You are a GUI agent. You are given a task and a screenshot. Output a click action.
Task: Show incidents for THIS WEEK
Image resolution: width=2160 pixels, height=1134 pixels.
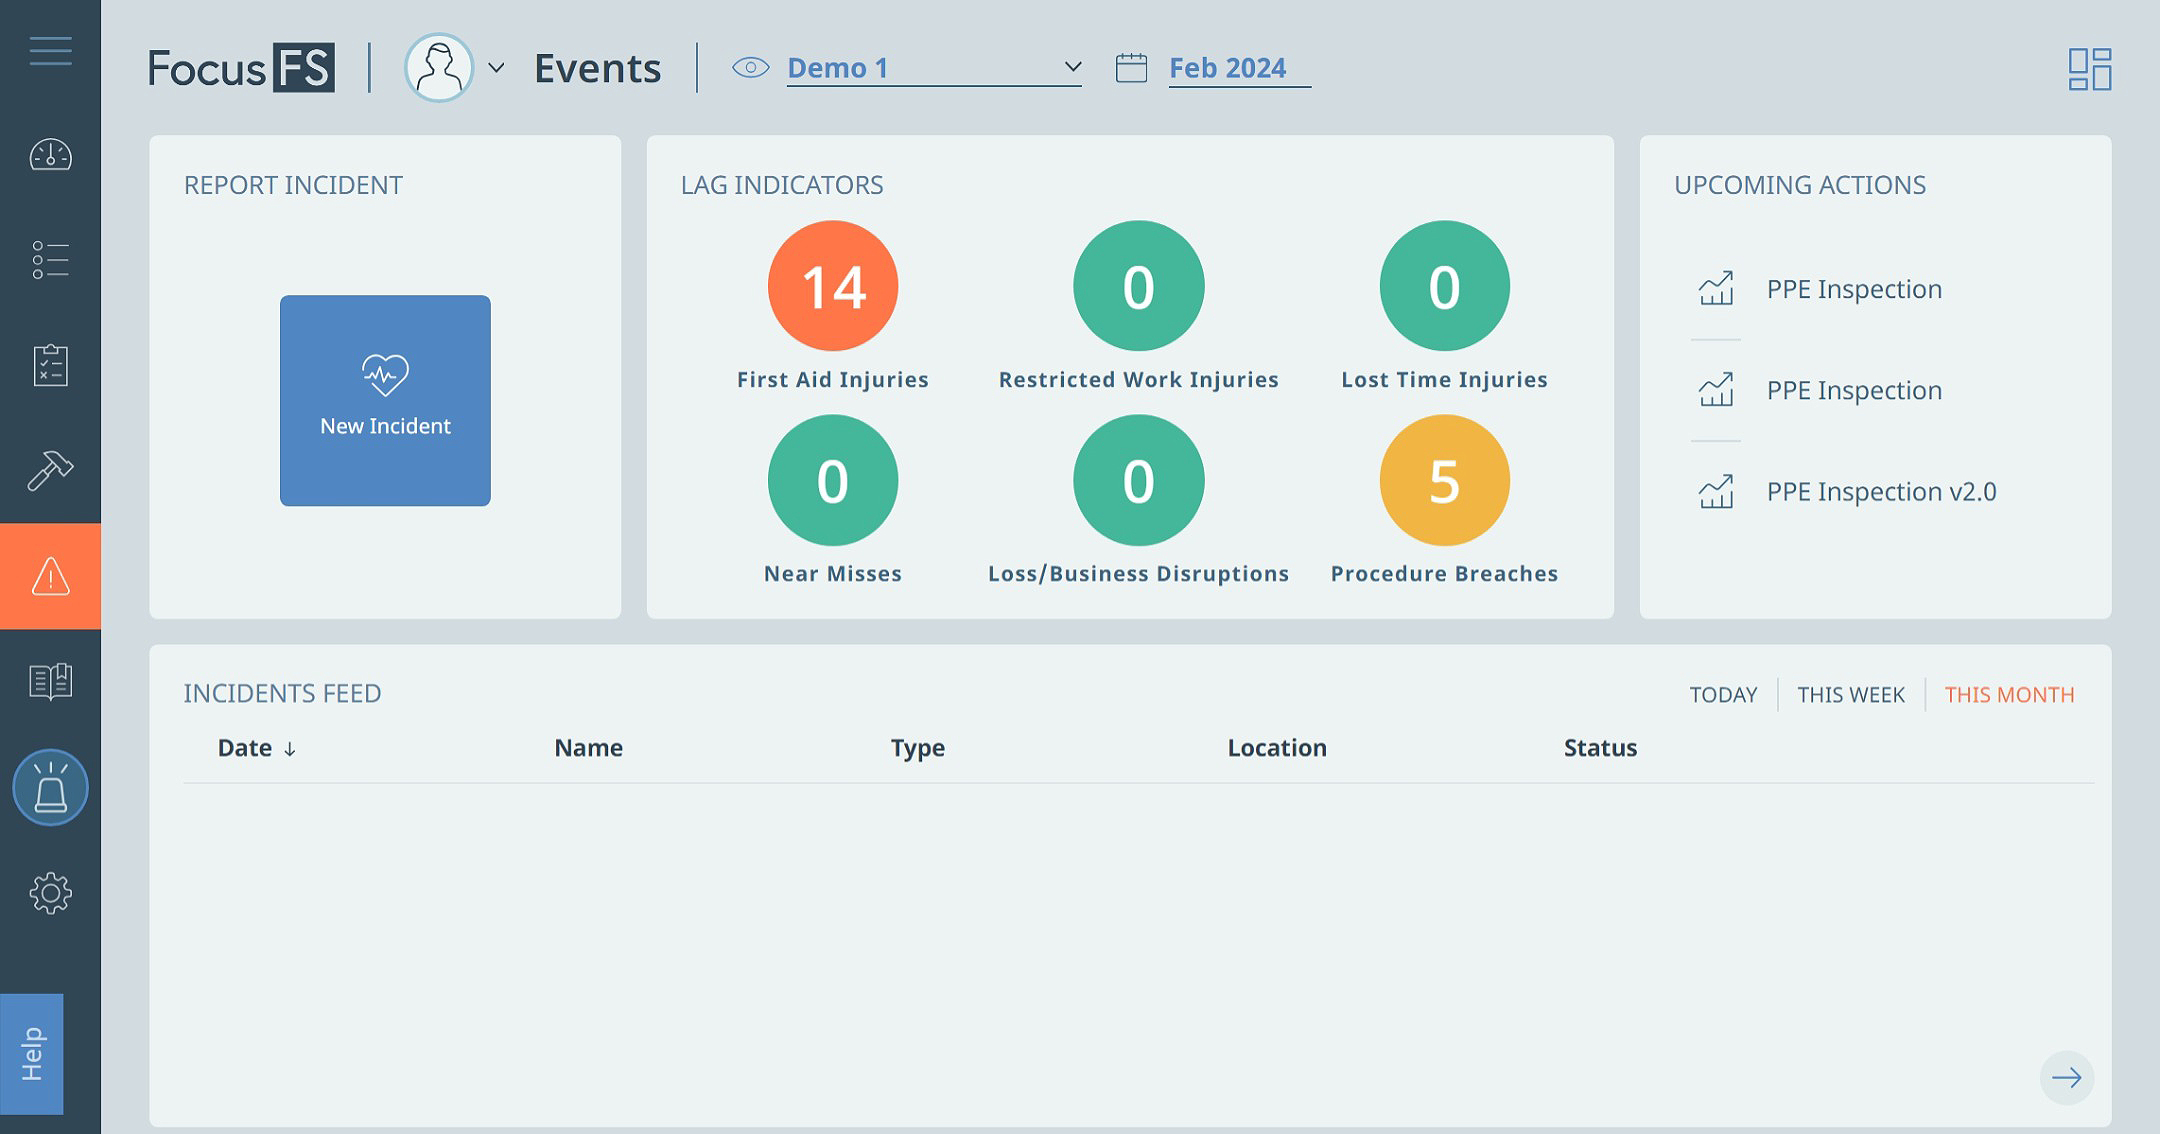point(1851,694)
